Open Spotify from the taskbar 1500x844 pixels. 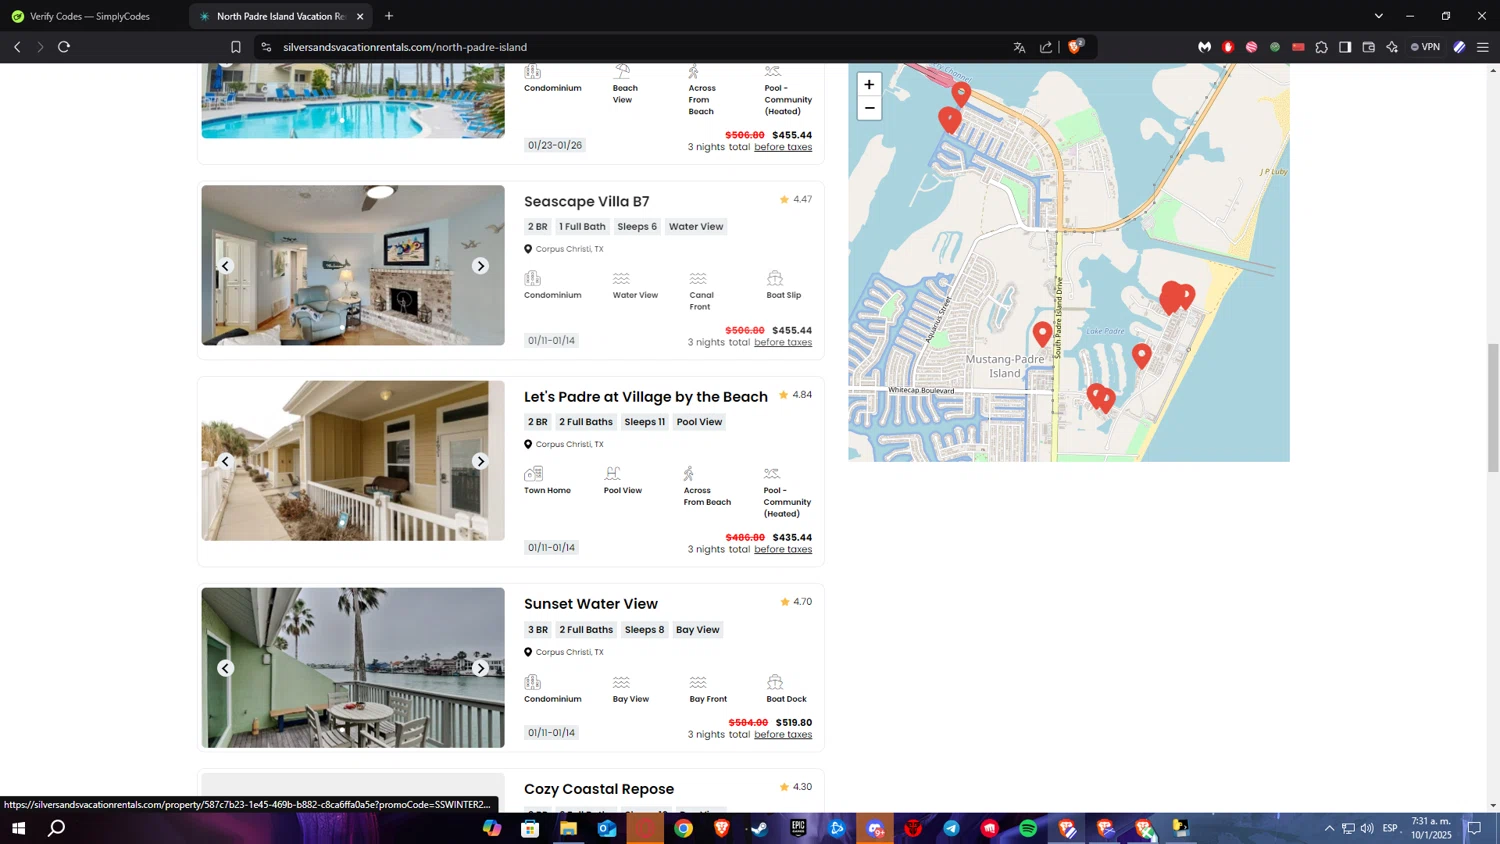click(1028, 828)
